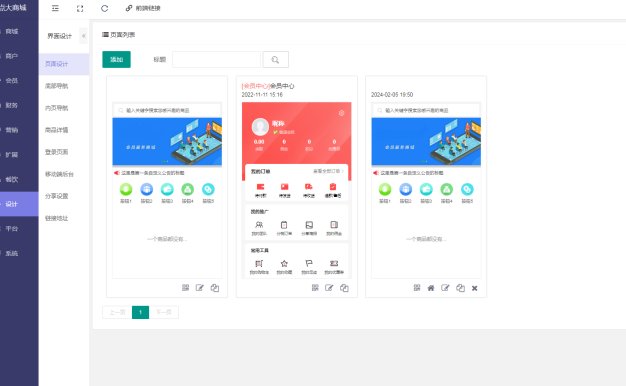Edit the first untitled page card
Screen dimensions: 626x386
click(x=200, y=287)
